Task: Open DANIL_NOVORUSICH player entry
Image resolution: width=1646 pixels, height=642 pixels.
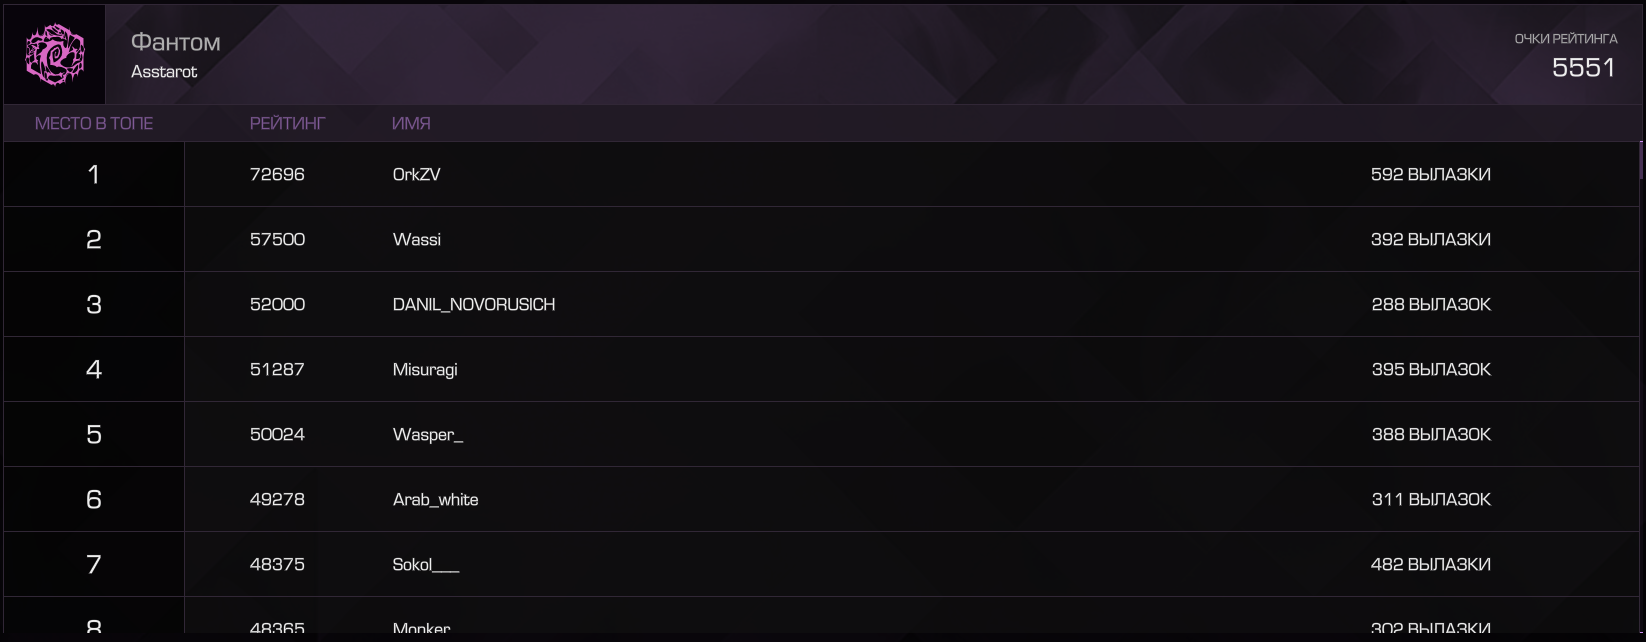Action: click(x=474, y=304)
